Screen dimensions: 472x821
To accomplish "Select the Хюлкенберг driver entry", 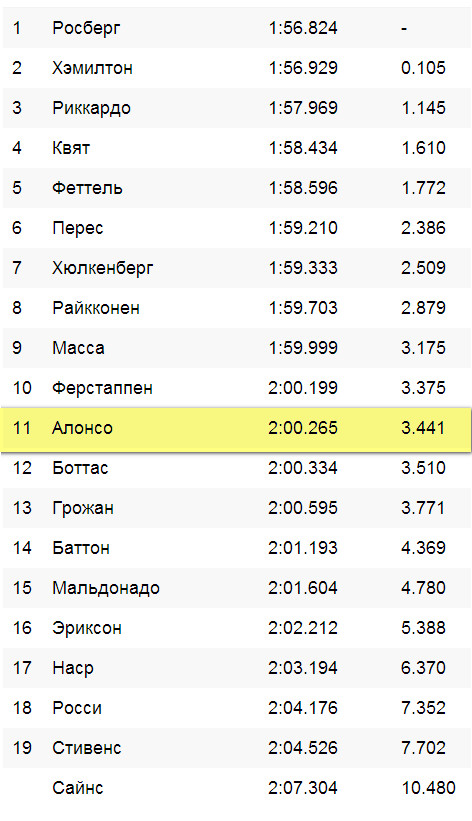I will (x=103, y=268).
